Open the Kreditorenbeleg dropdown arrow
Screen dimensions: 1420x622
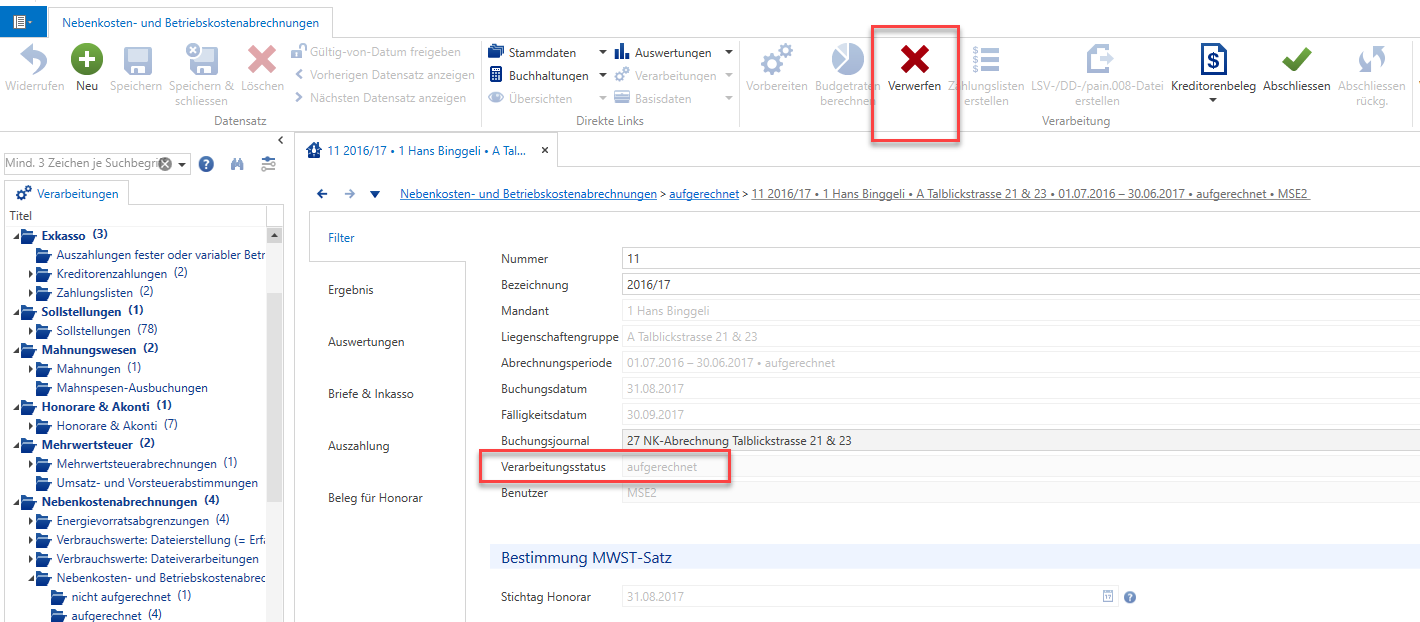pos(1213,100)
